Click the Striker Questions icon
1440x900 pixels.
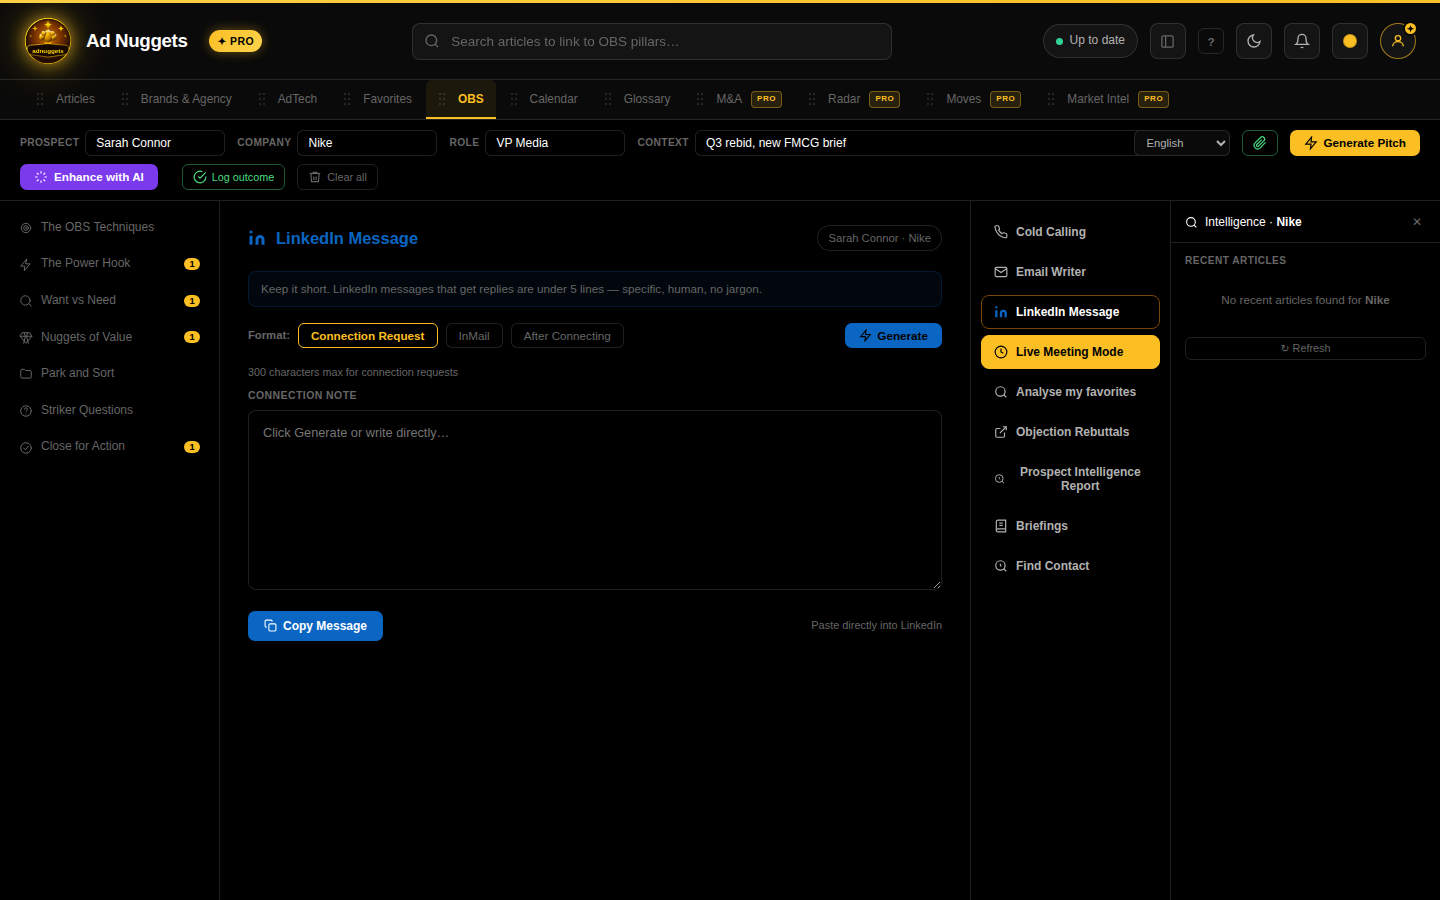point(26,411)
